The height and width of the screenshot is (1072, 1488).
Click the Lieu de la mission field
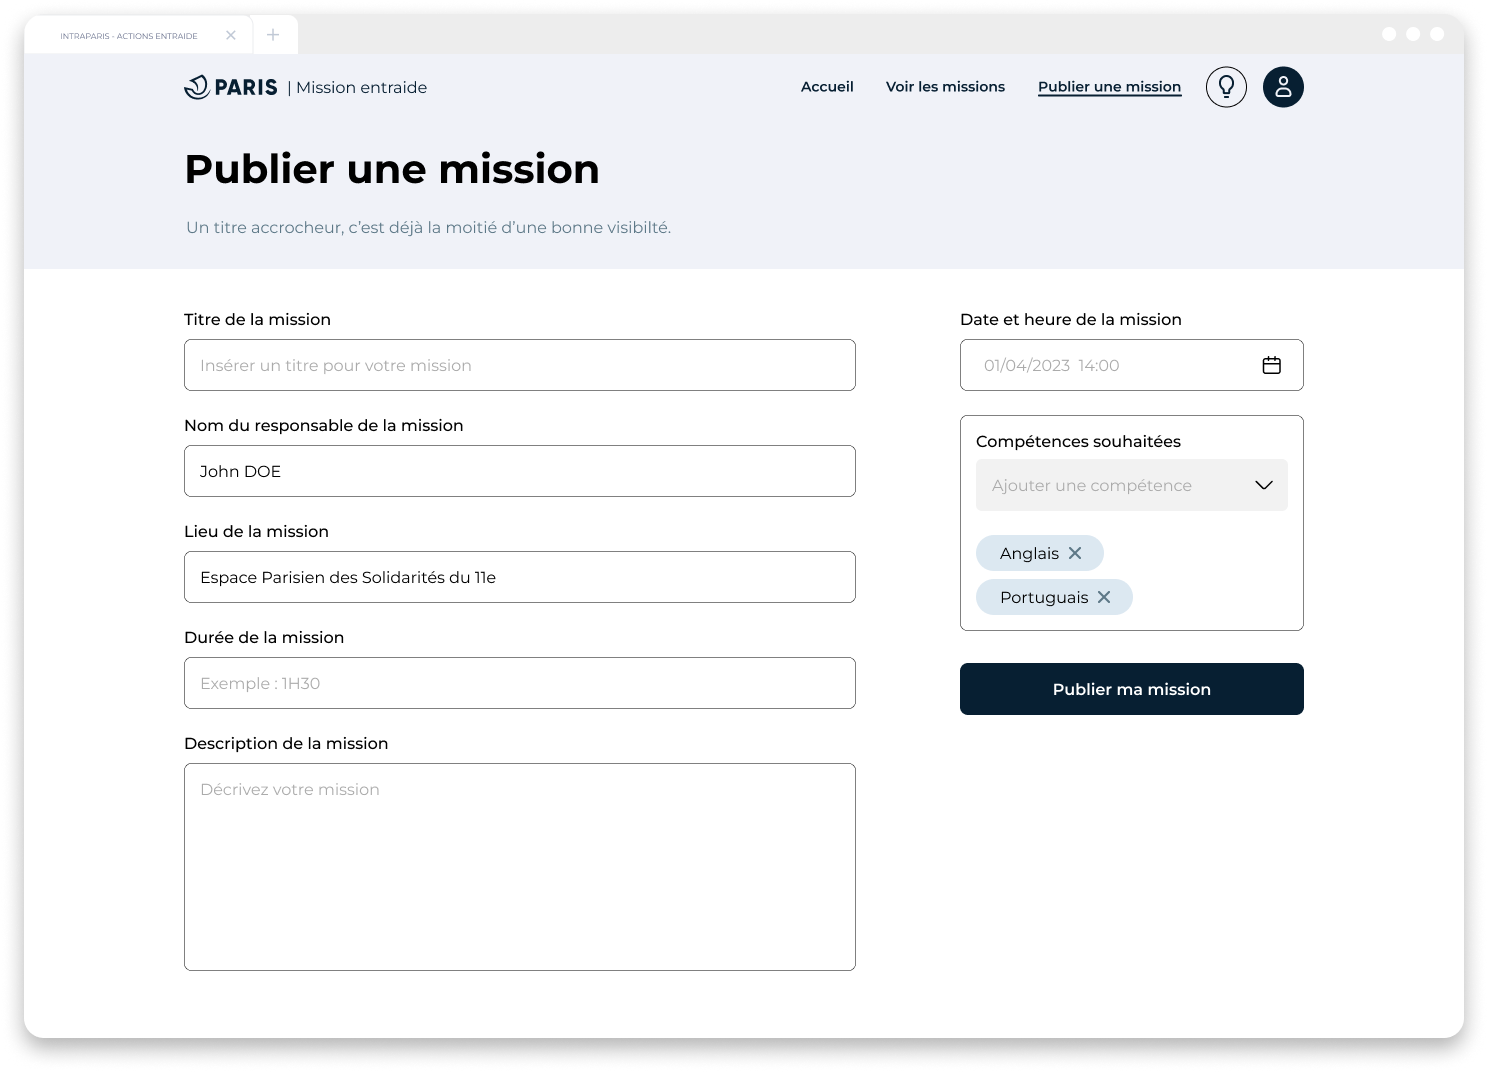coord(520,577)
